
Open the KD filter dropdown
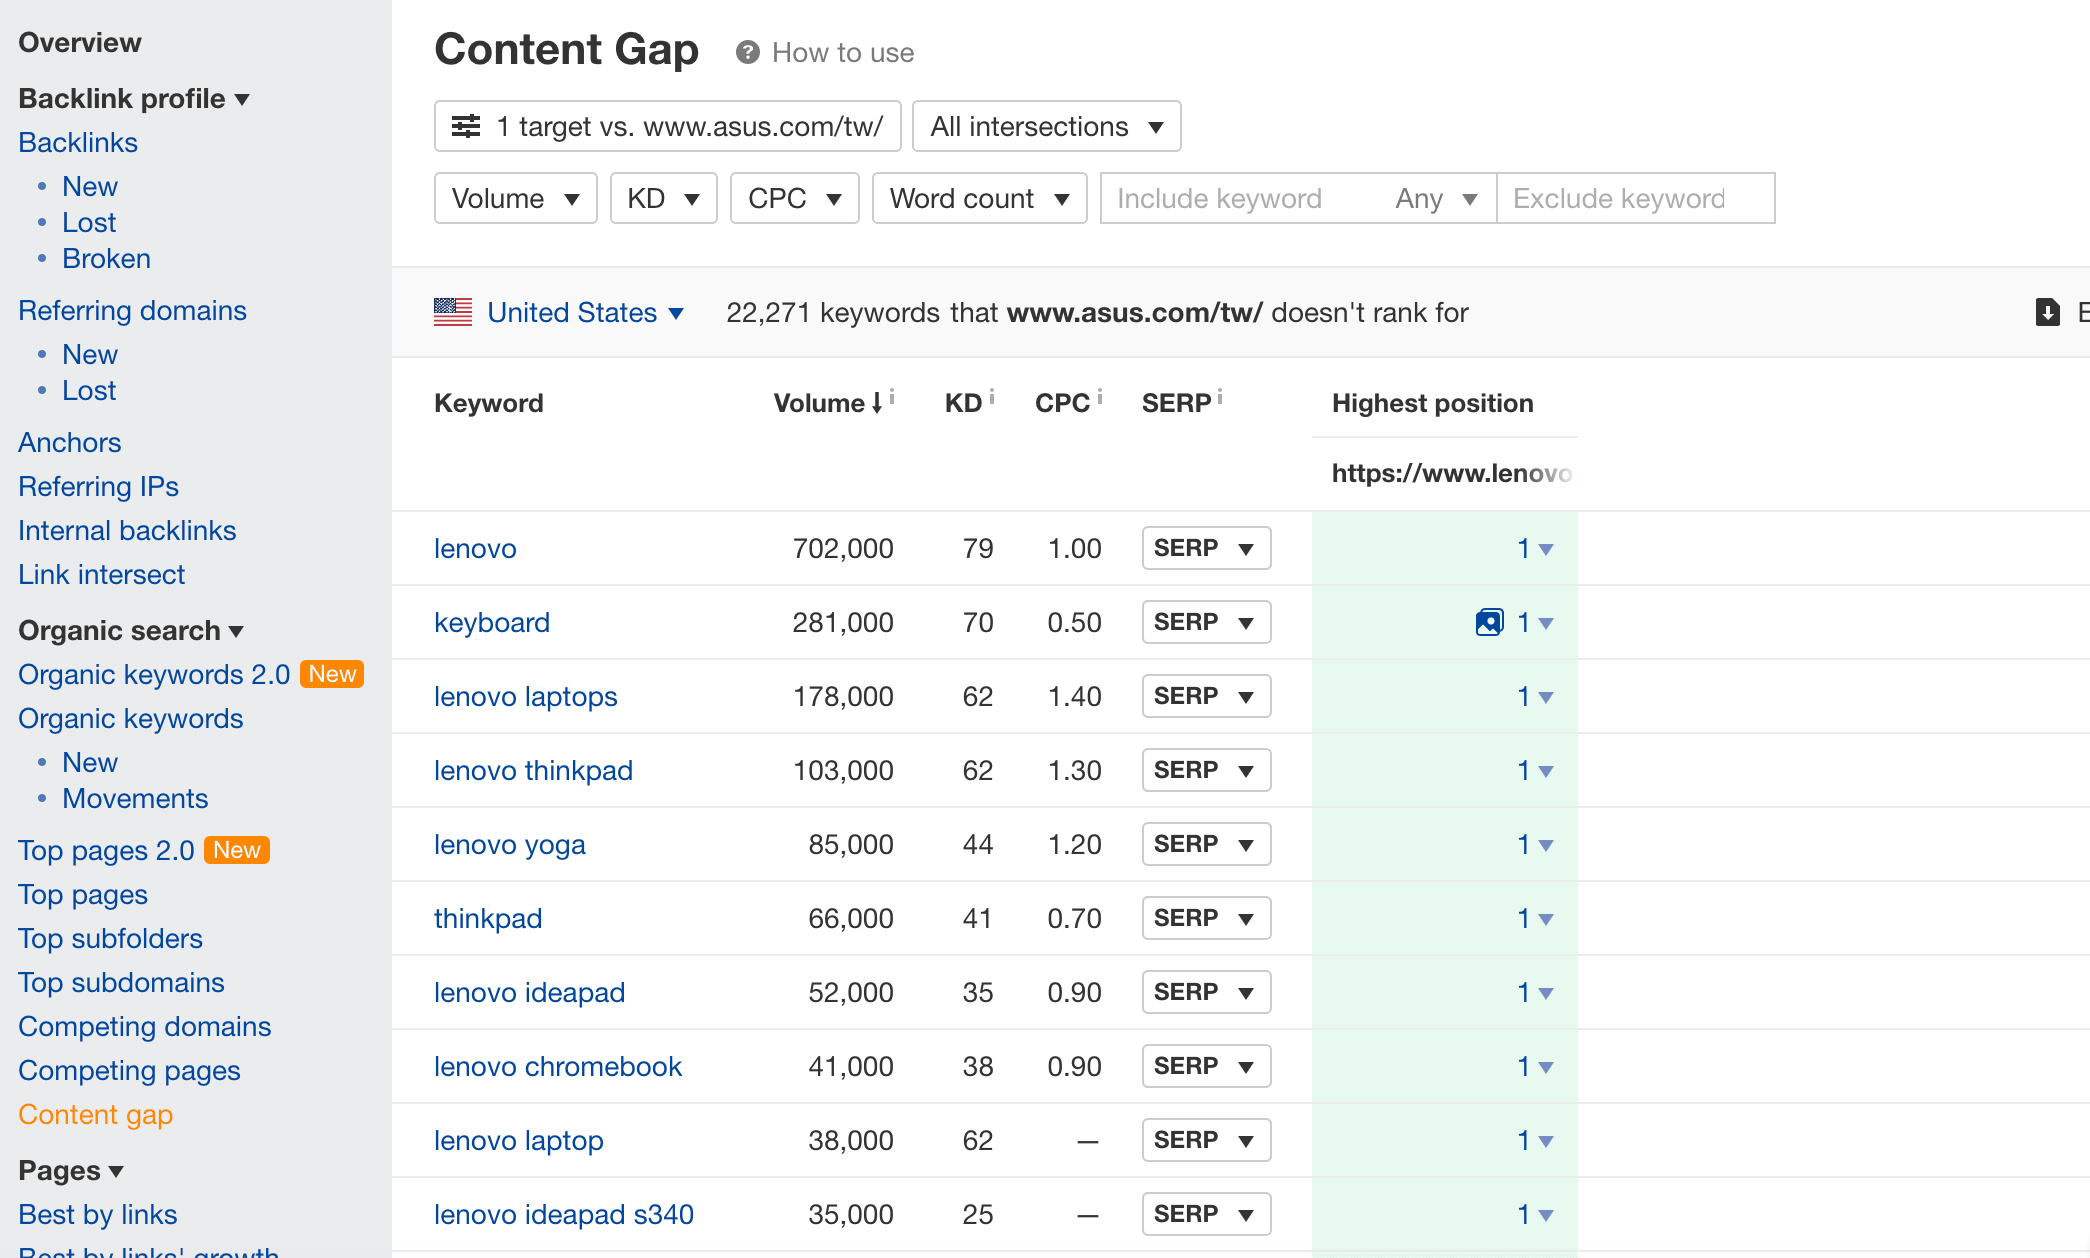tap(663, 199)
